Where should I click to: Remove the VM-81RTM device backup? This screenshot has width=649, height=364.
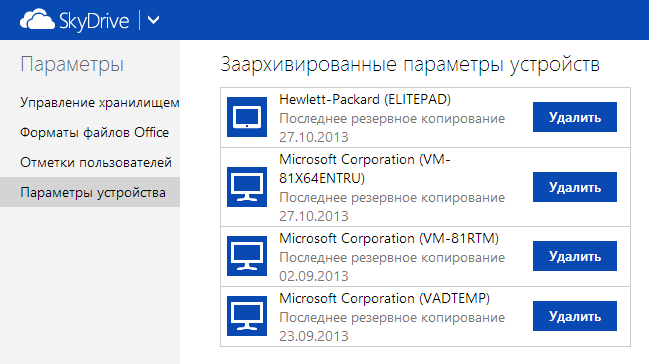tap(574, 256)
